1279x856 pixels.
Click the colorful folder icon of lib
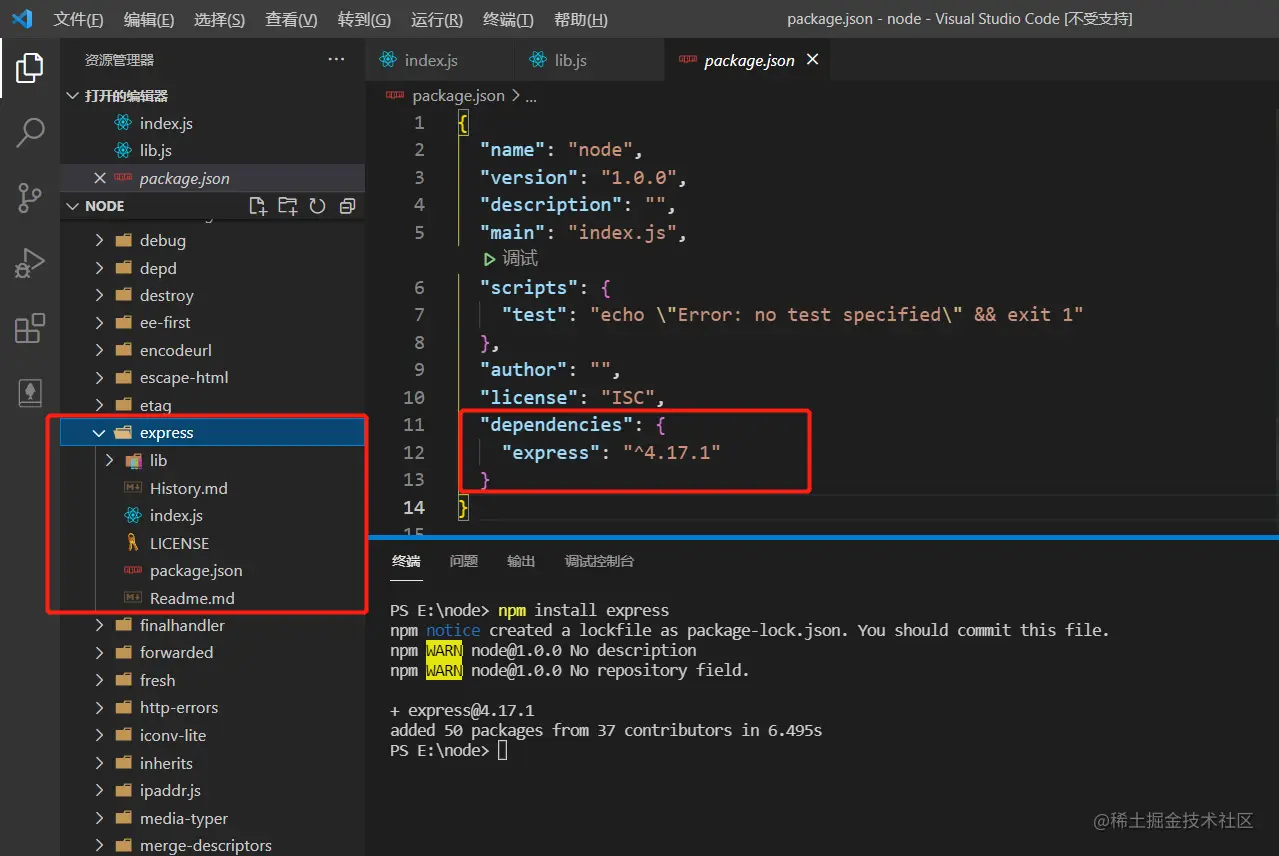[x=133, y=461]
